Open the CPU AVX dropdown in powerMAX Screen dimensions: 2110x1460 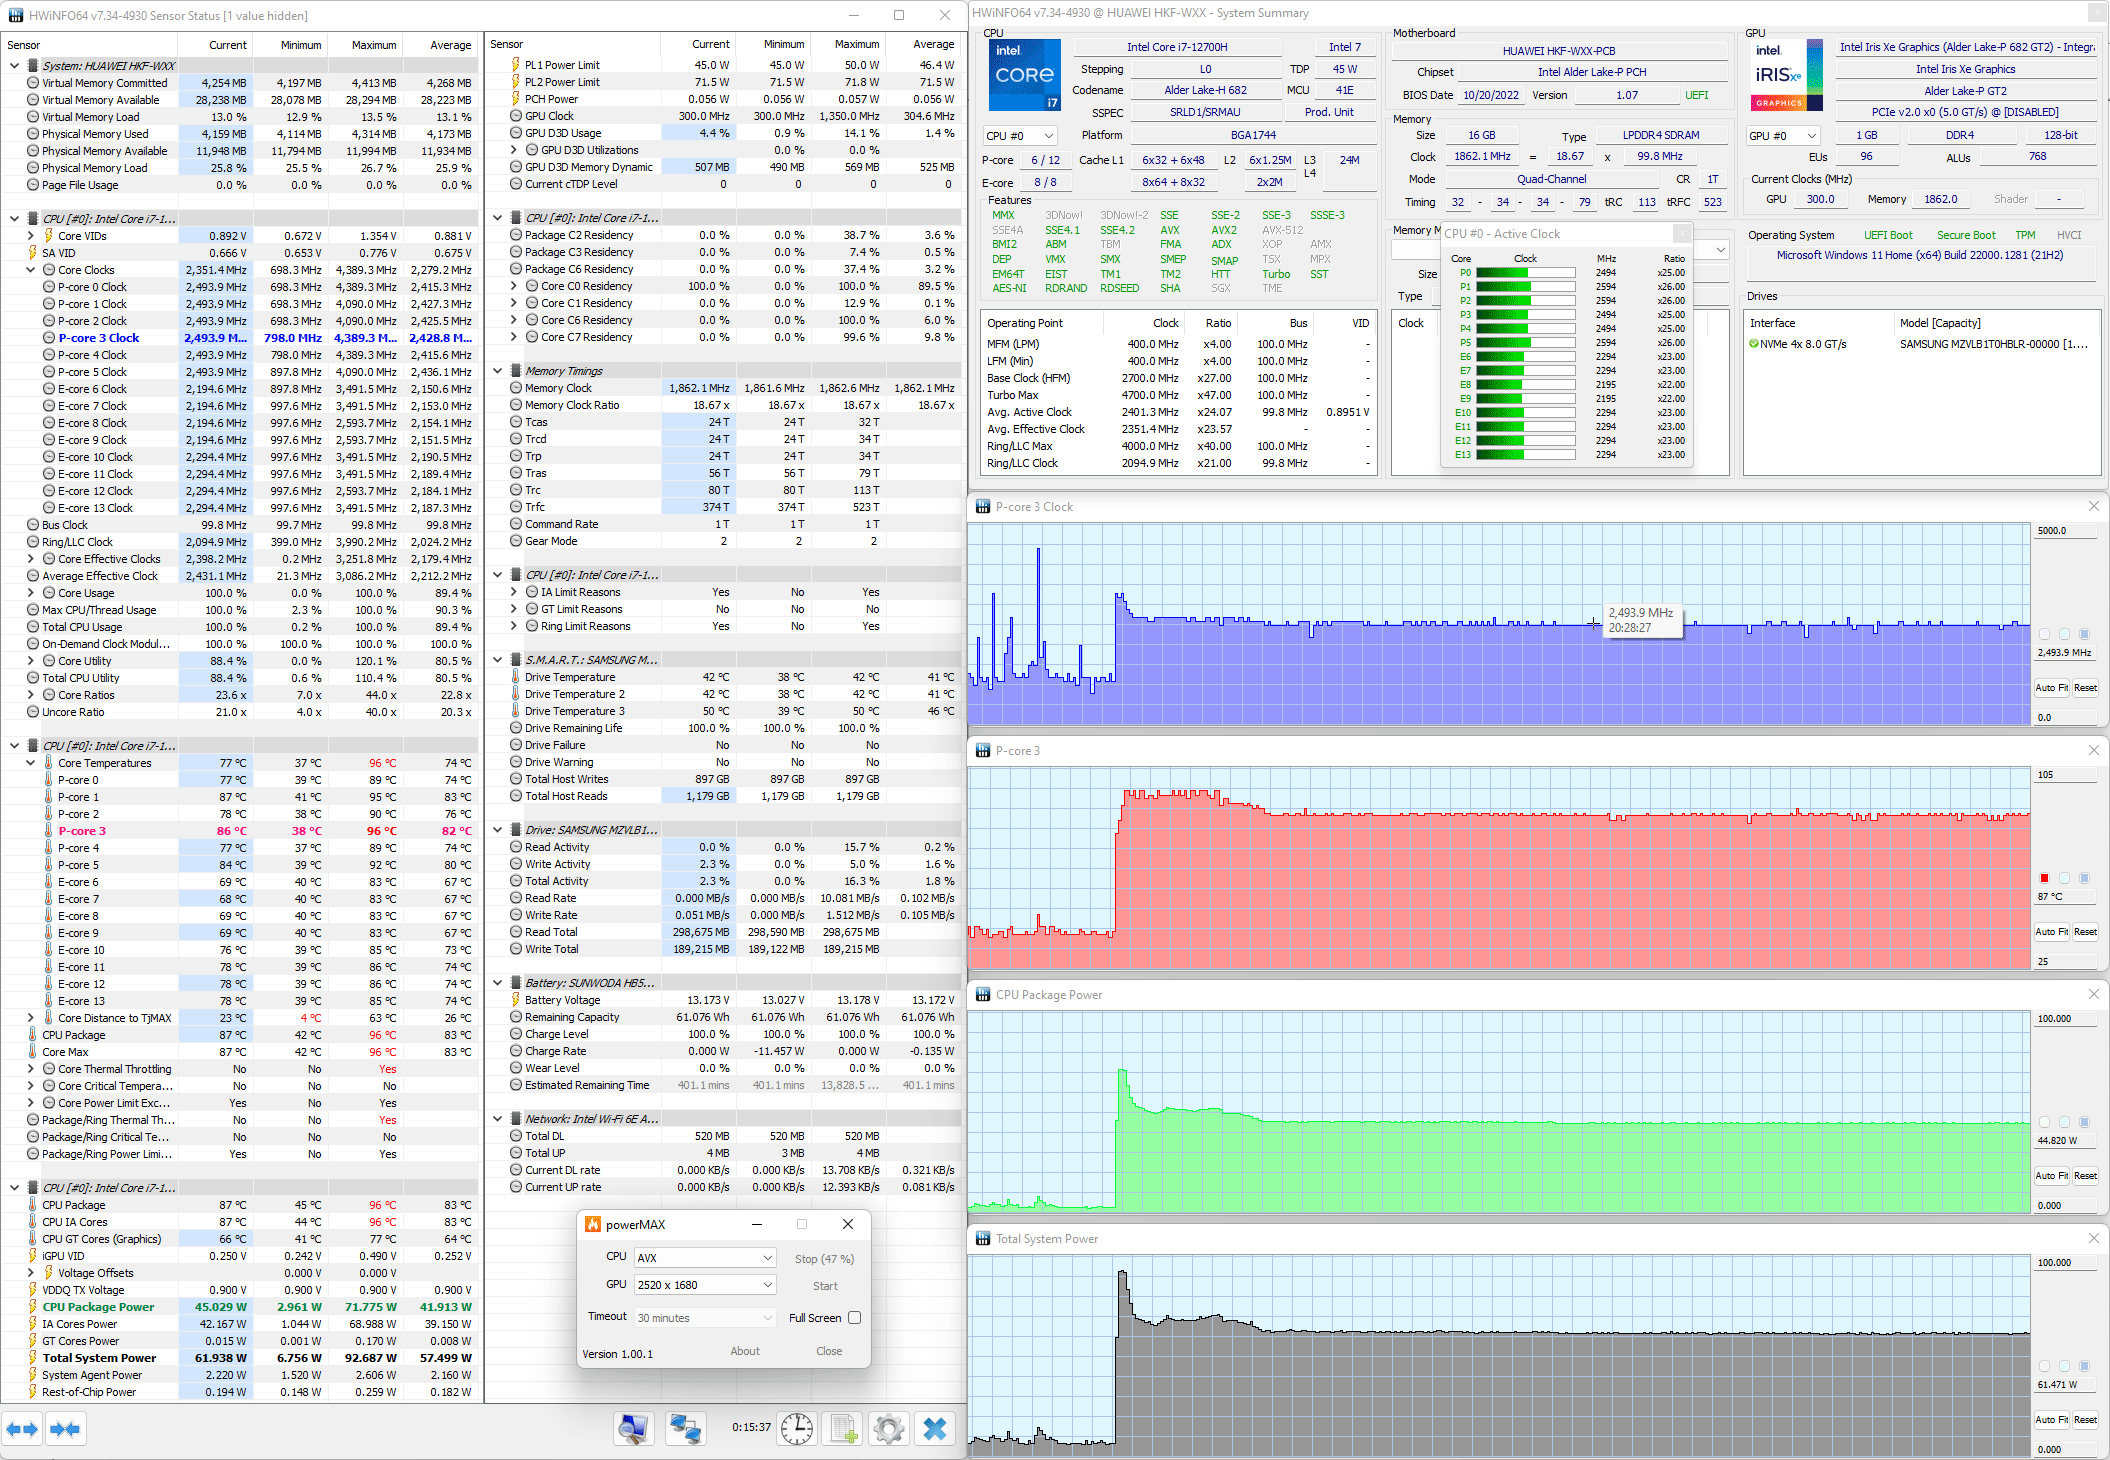tap(705, 1258)
